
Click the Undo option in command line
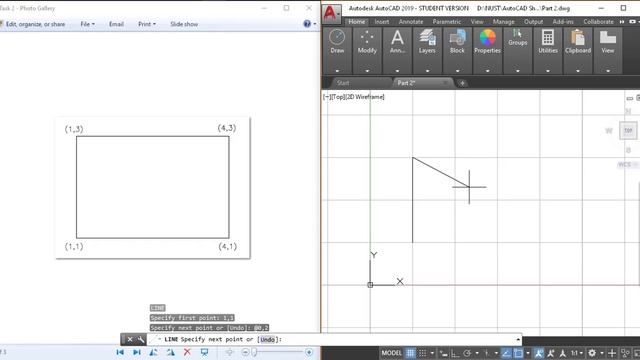coord(267,340)
